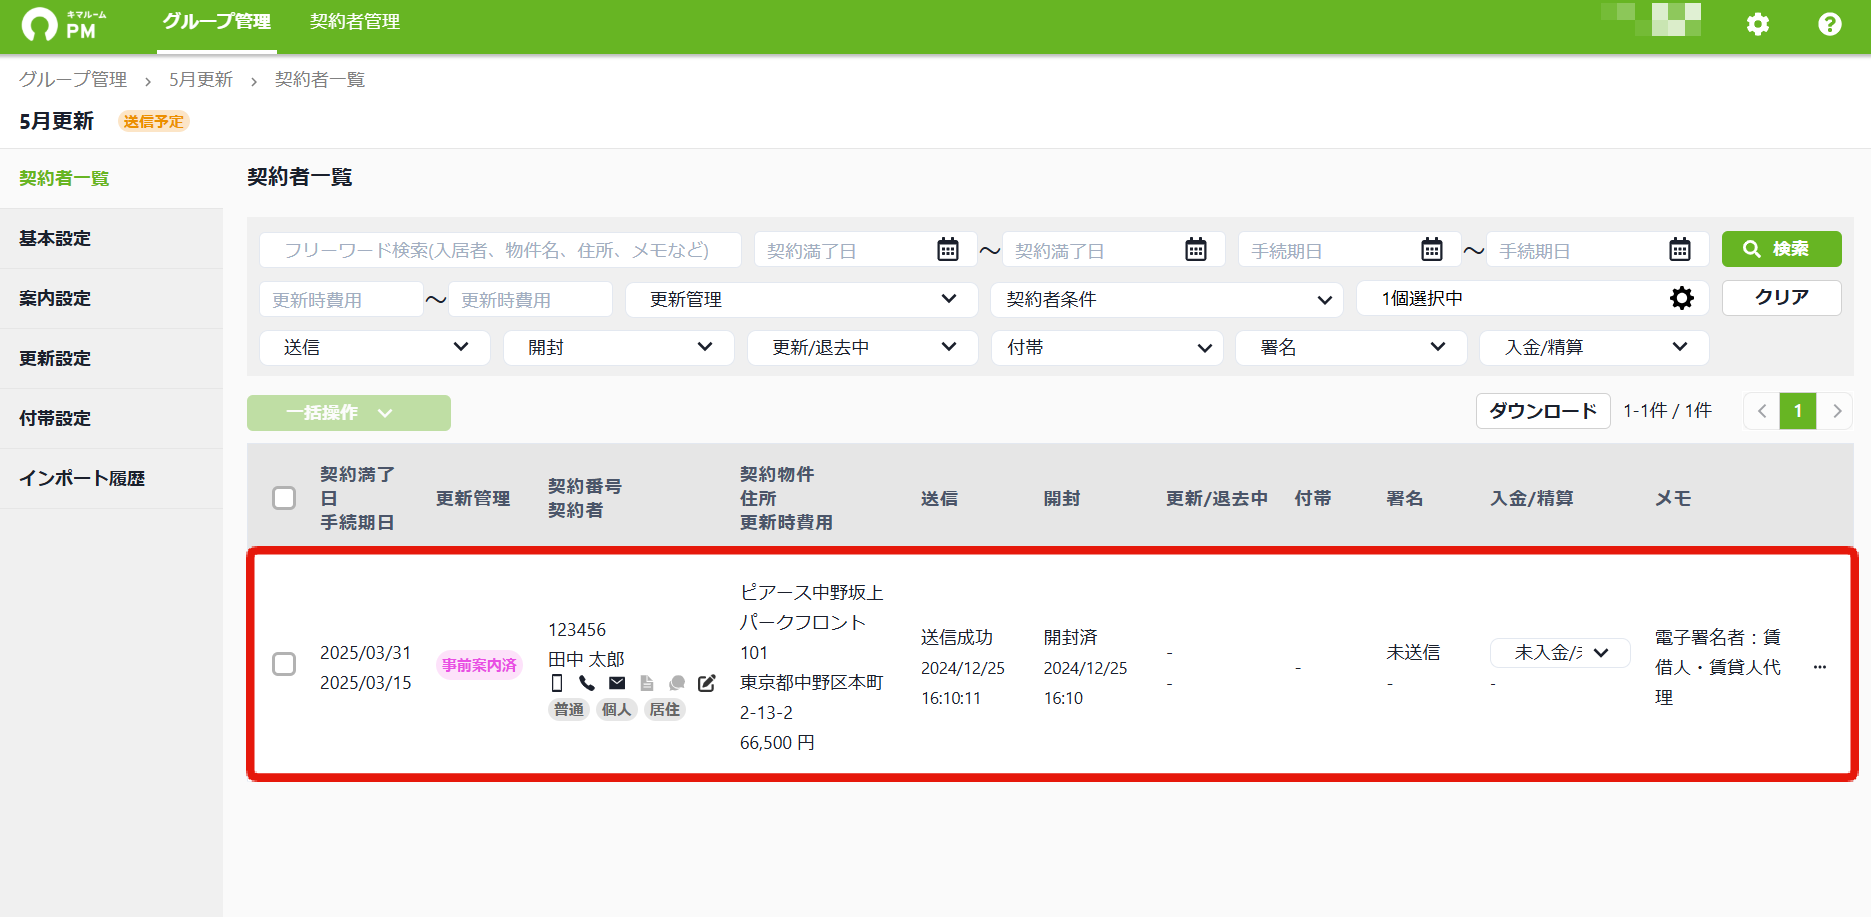This screenshot has height=917, width=1871.
Task: Tick the select-all checkbox in table header
Action: click(284, 498)
